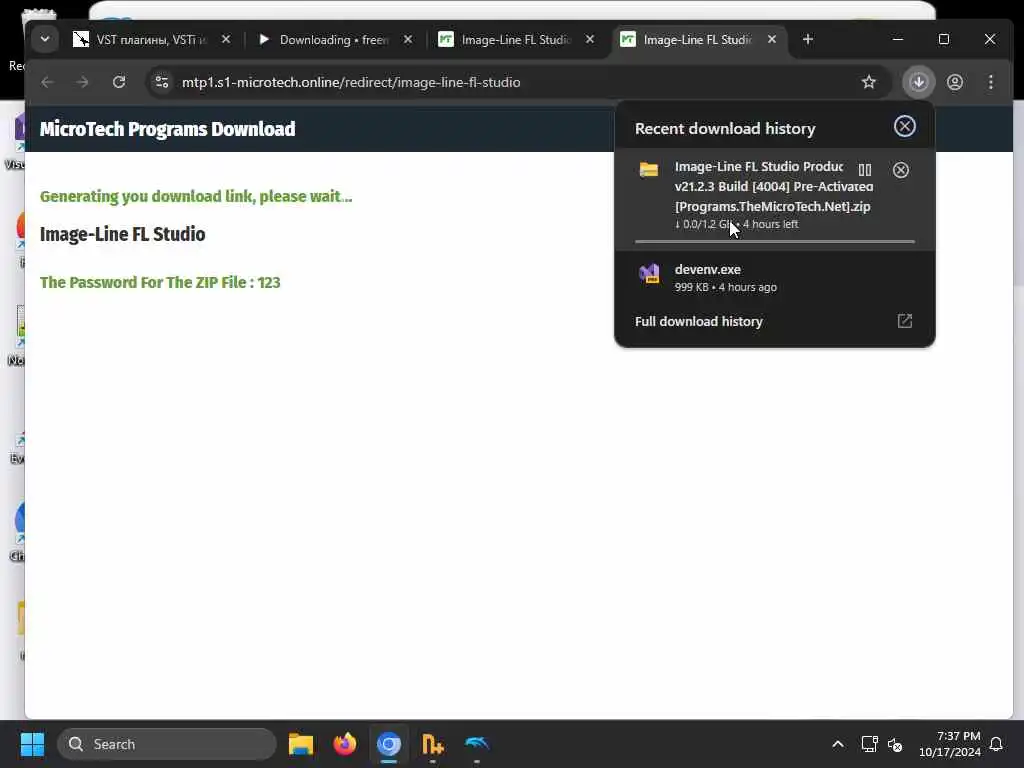Click MicroTech Programs Download header
The height and width of the screenshot is (768, 1024).
point(168,129)
